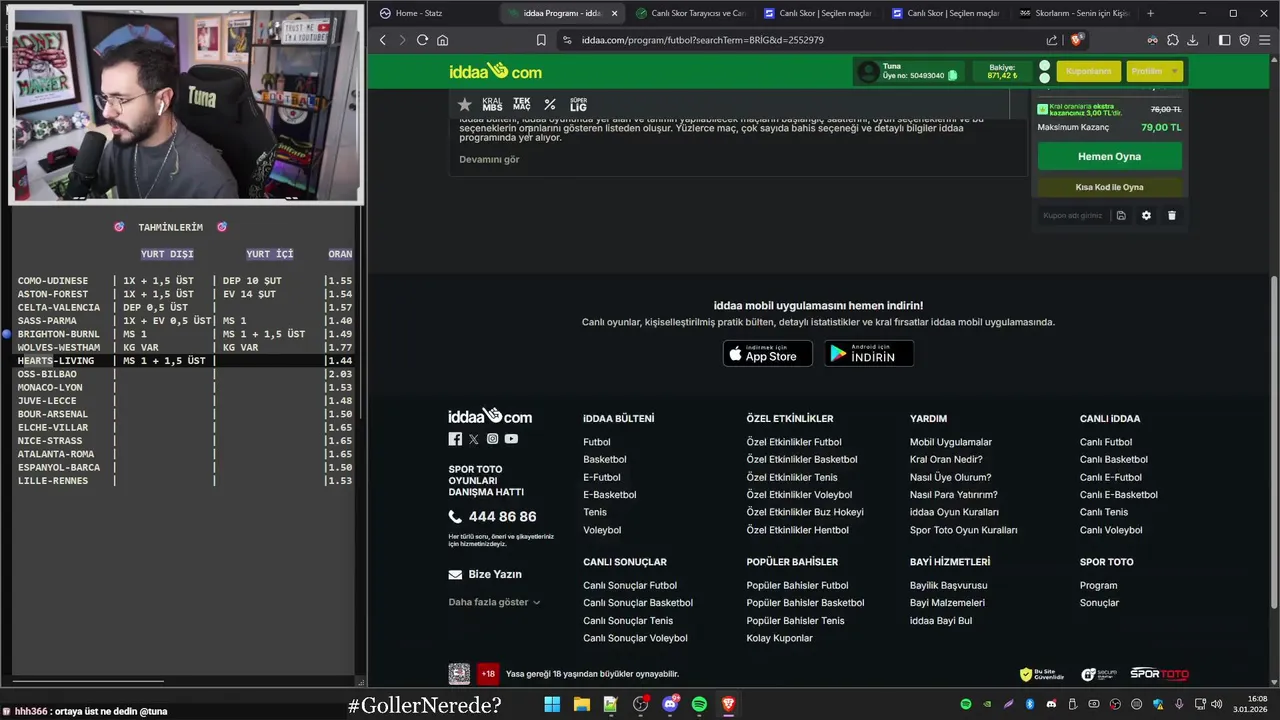Open iddaa Instagram icon in footer
Image resolution: width=1280 pixels, height=720 pixels.
coord(492,439)
